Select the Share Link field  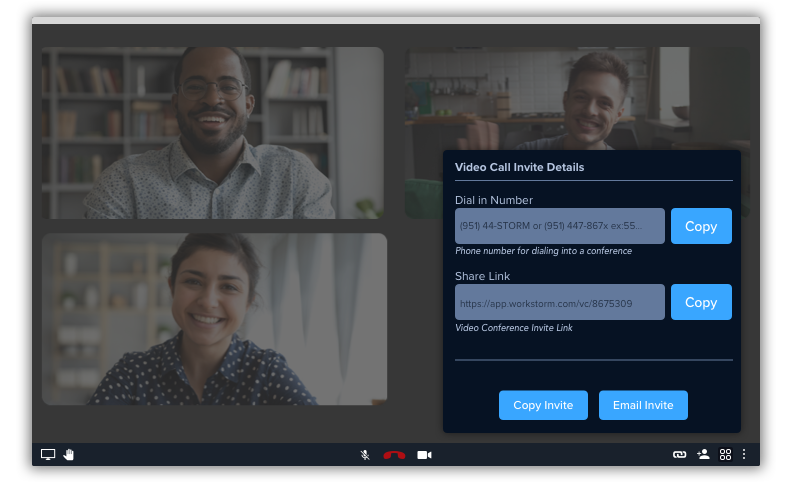(560, 302)
